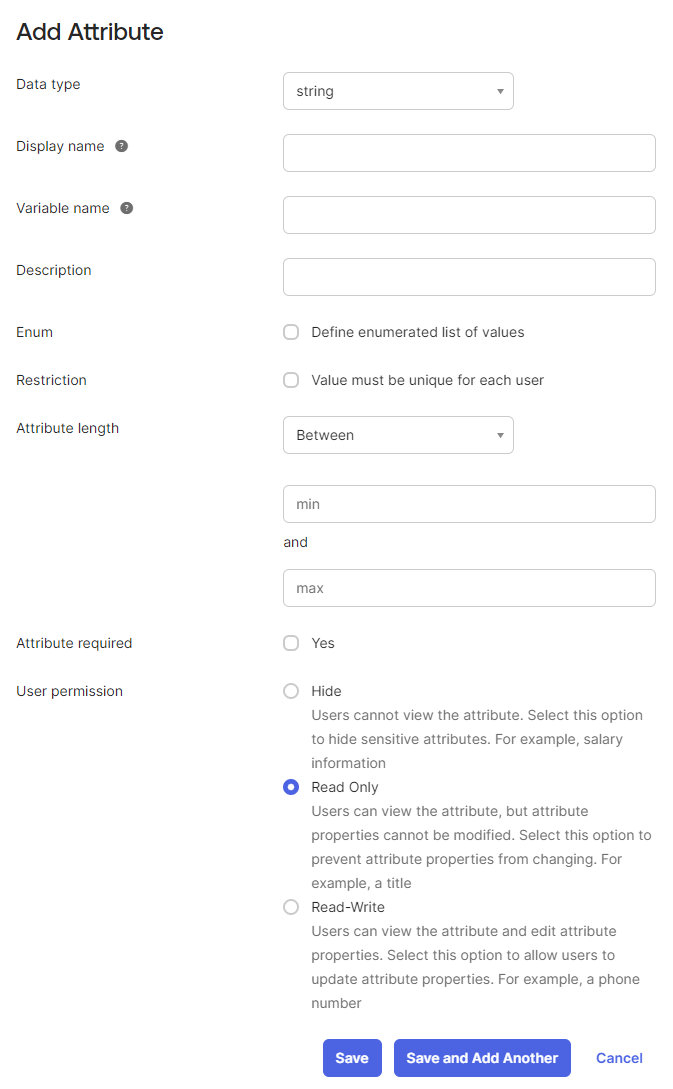Select the Read Only permission radio

291,787
